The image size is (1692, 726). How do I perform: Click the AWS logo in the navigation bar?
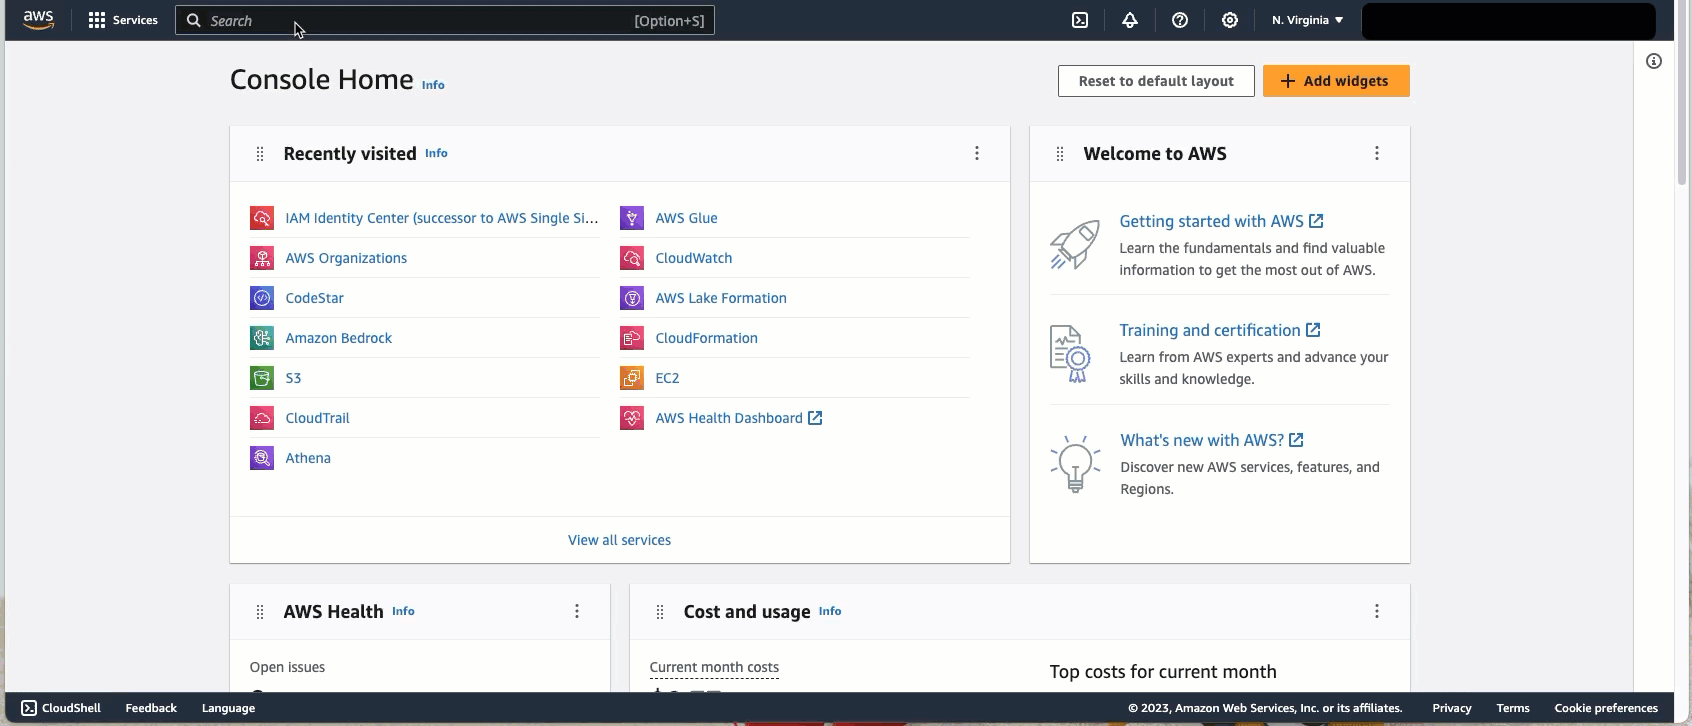click(38, 20)
